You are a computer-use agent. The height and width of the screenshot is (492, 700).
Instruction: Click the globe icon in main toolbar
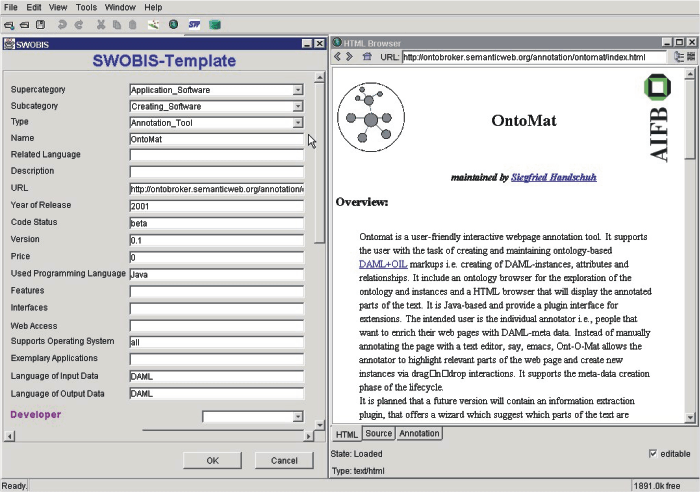click(173, 23)
